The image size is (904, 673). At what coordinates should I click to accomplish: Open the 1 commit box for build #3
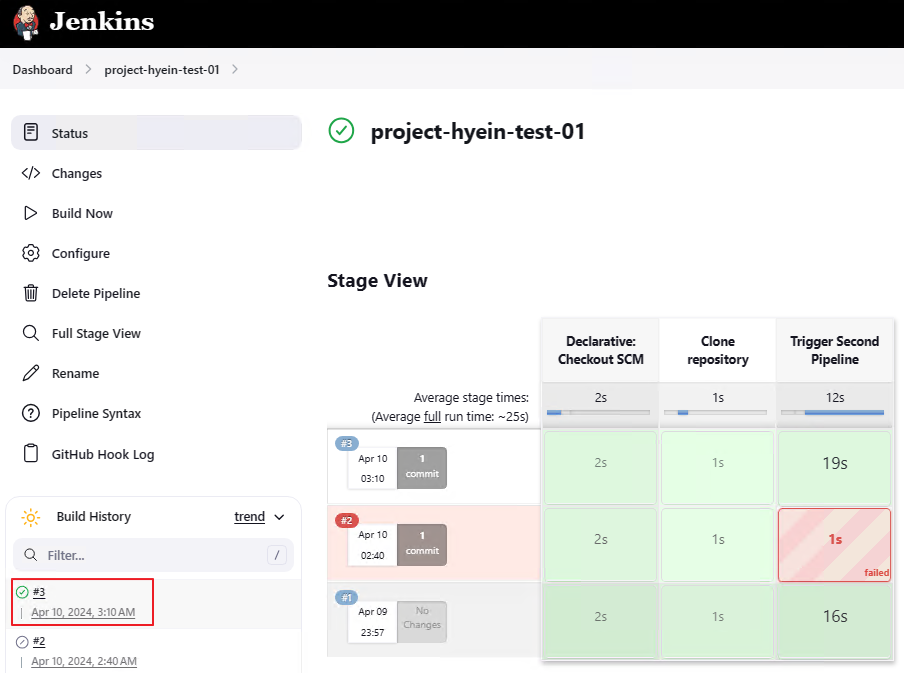pos(422,468)
